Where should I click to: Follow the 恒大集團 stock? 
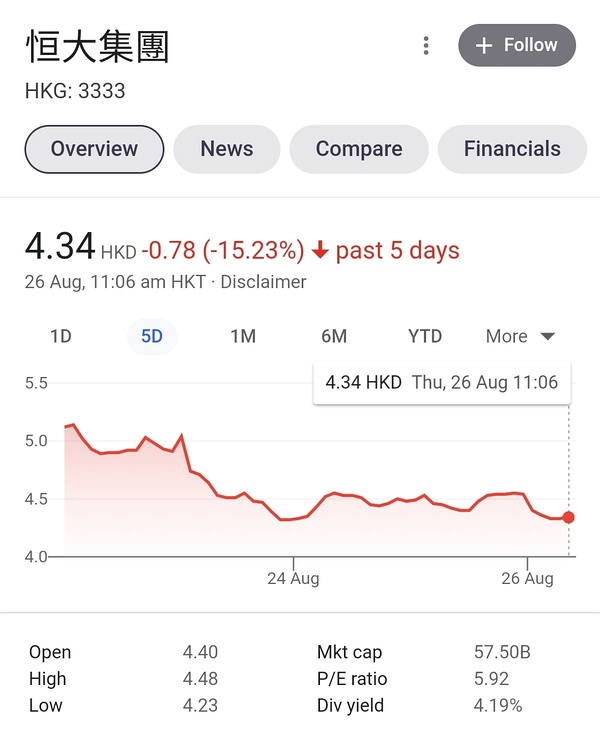517,46
